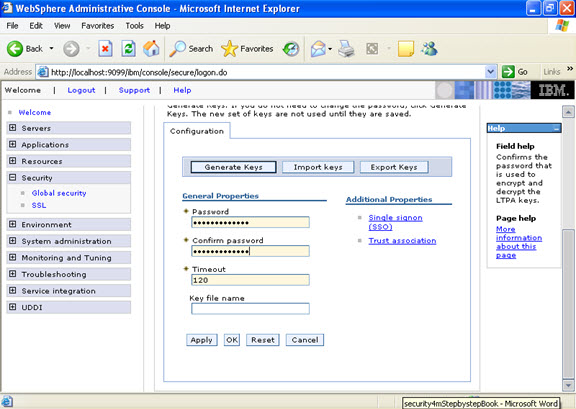Expand the Service integration section
This screenshot has height=409, width=576.
tap(12, 290)
